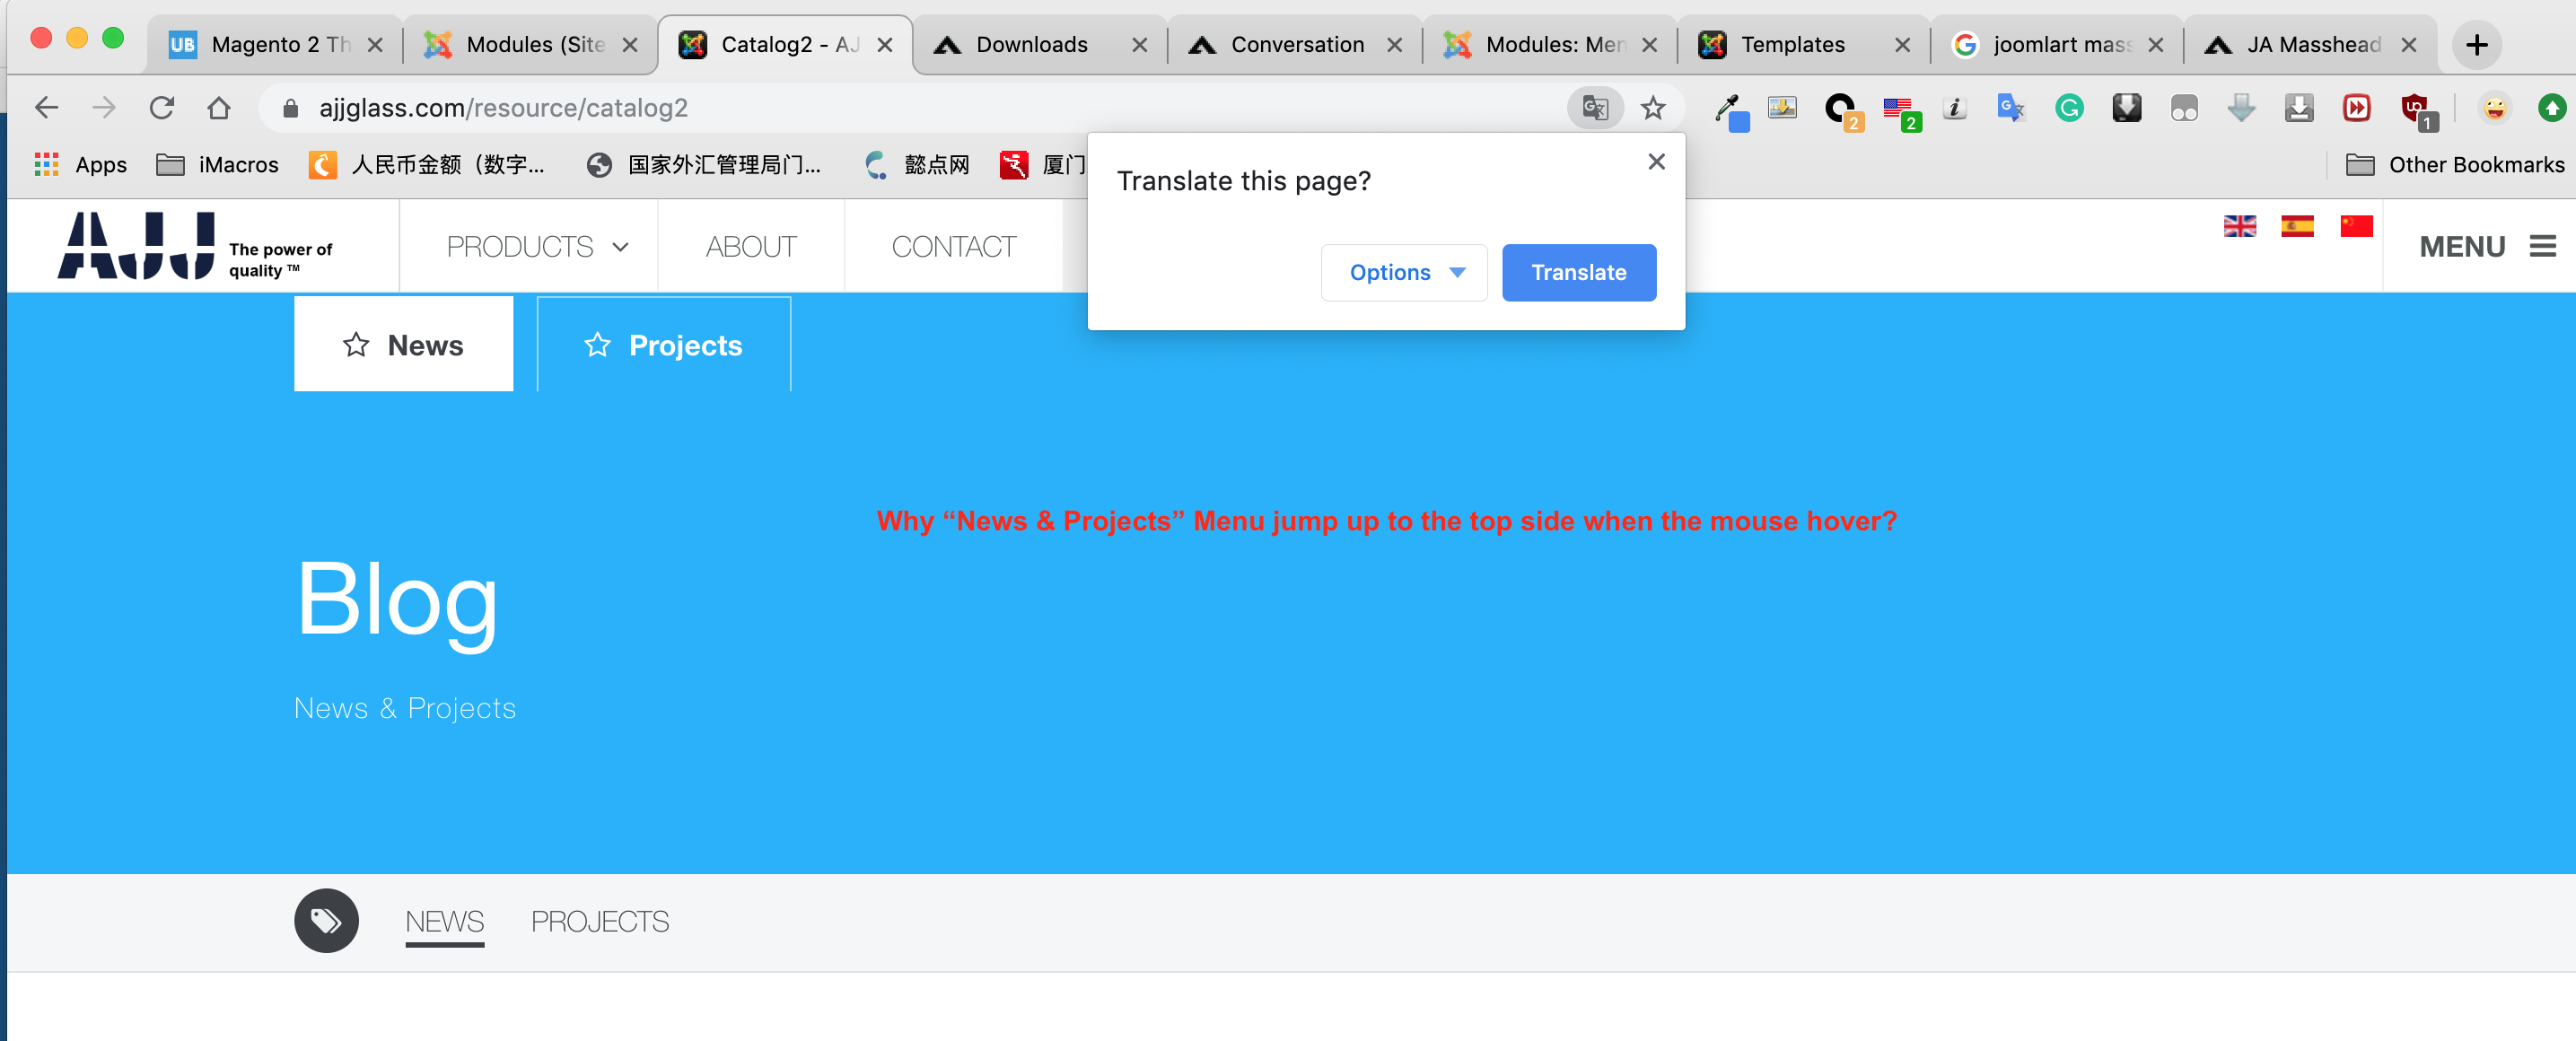This screenshot has height=1041, width=2576.
Task: Expand the PRODUCTS navigation dropdown
Action: (x=537, y=247)
